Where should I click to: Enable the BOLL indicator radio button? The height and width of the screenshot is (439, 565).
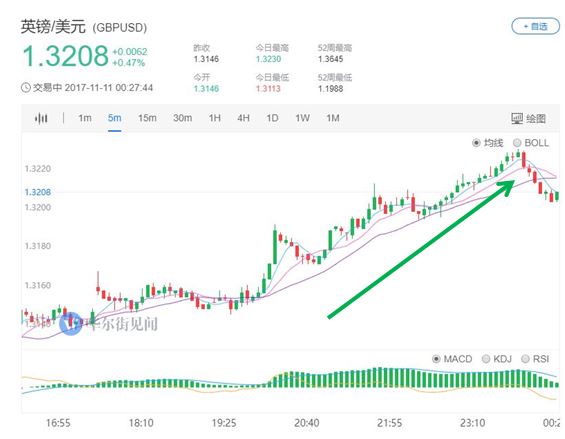click(x=517, y=143)
